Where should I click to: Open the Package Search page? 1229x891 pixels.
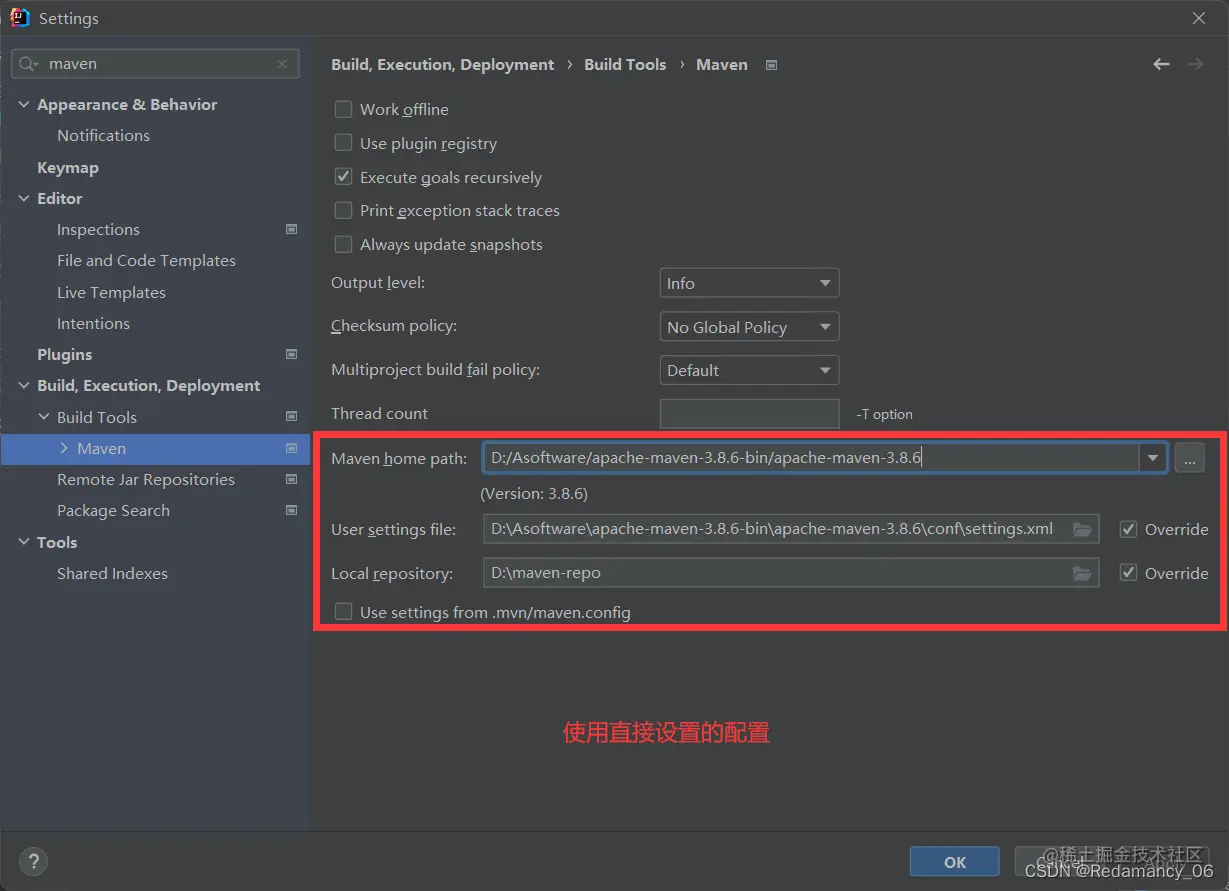click(x=113, y=510)
